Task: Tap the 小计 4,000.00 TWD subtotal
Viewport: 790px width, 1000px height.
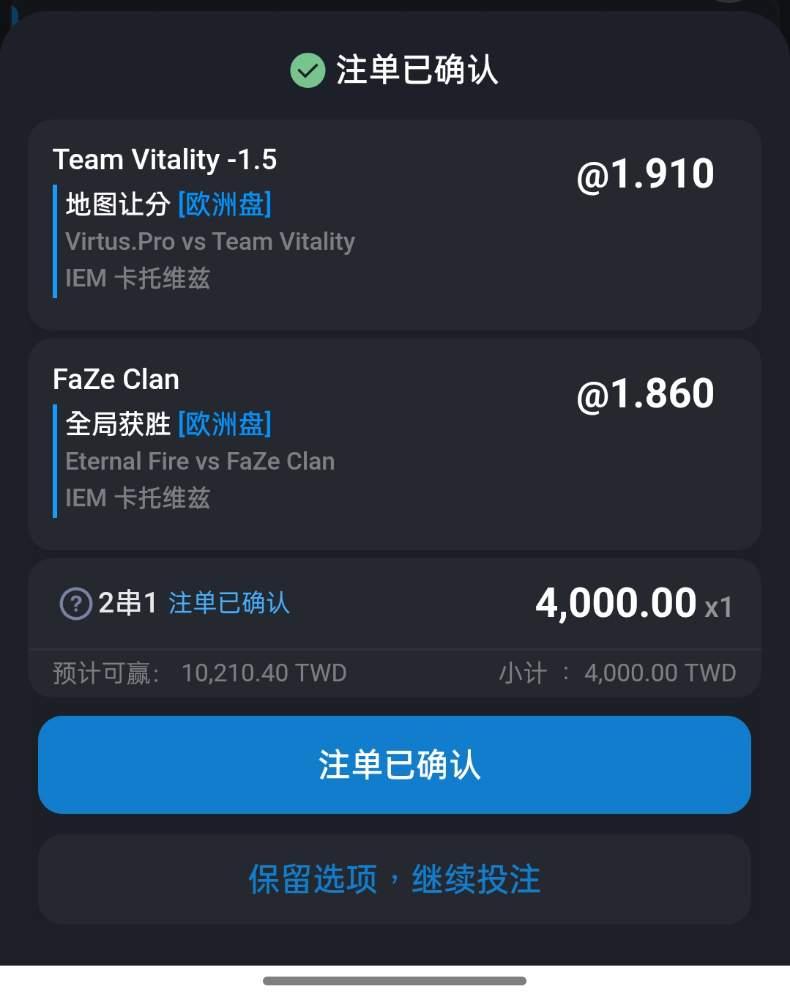Action: click(617, 673)
